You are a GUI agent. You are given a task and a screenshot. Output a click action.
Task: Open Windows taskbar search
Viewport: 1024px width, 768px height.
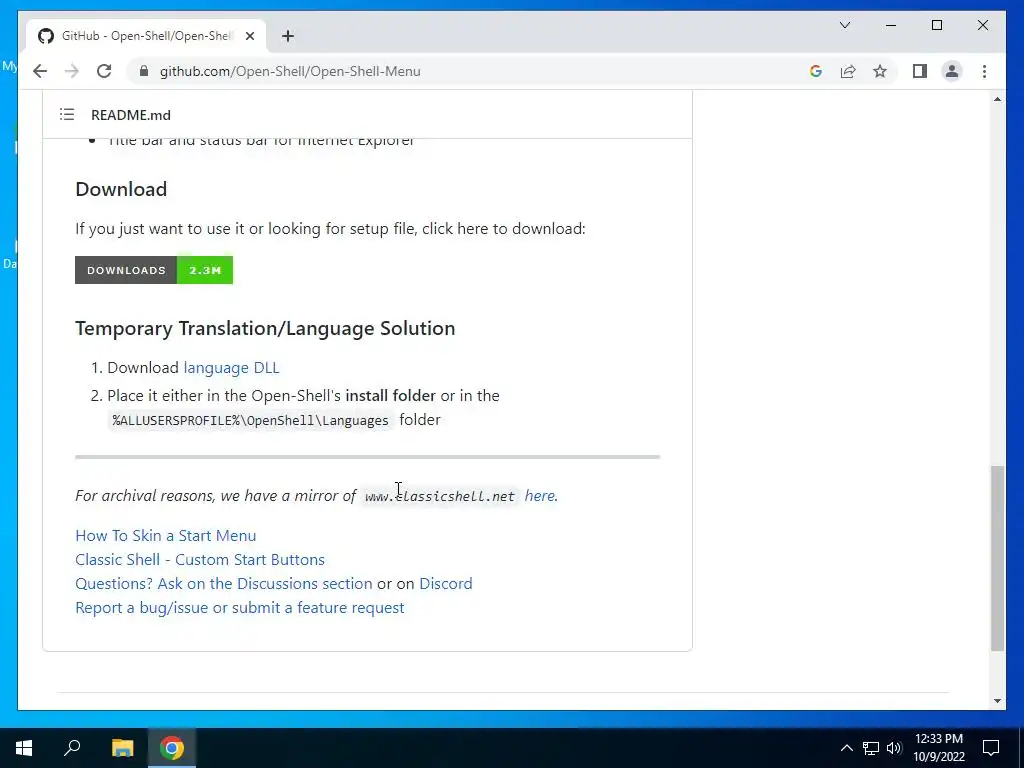(72, 748)
